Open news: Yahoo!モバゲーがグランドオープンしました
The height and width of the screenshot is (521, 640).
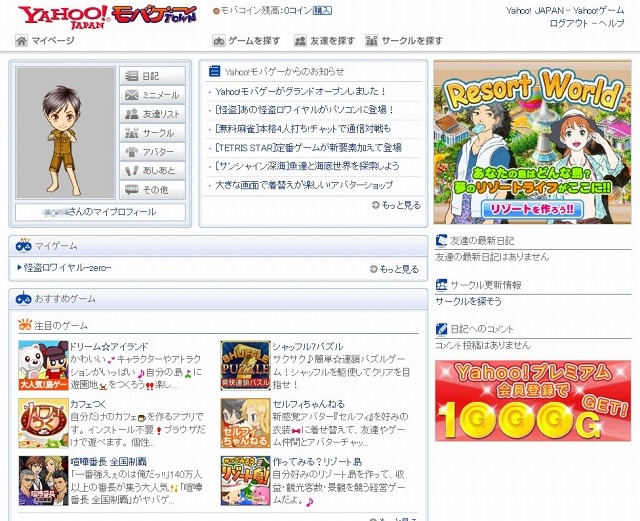pos(300,91)
